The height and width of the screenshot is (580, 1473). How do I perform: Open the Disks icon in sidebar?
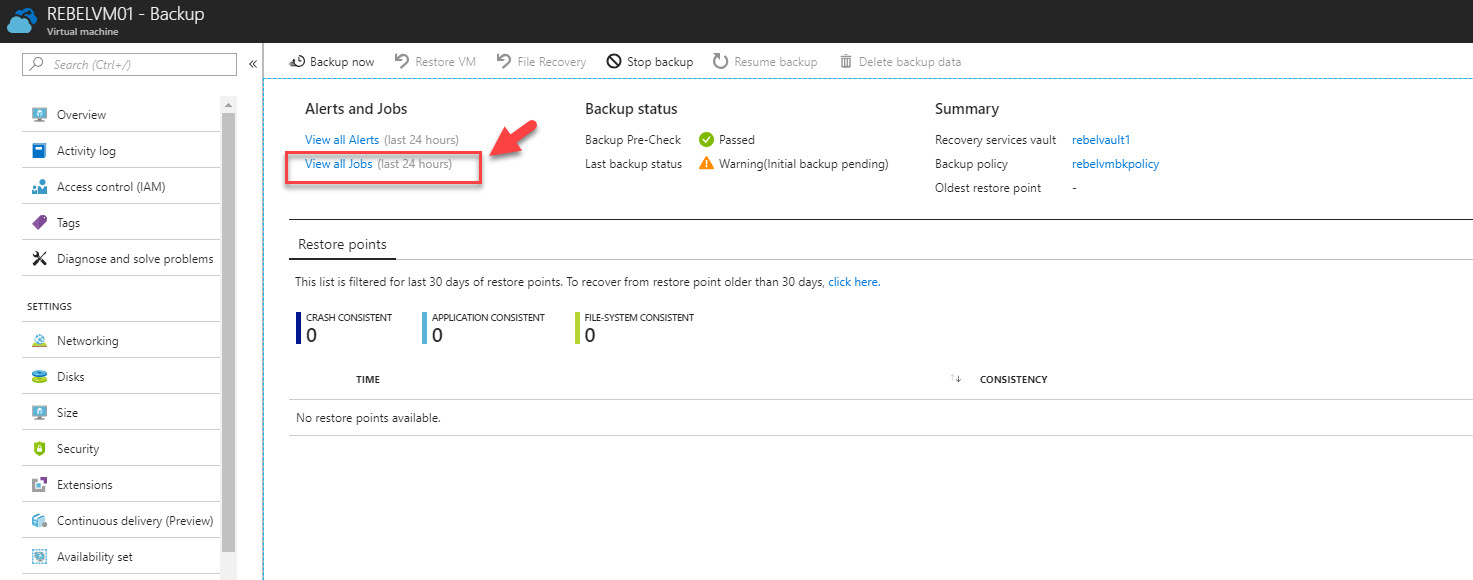click(40, 377)
